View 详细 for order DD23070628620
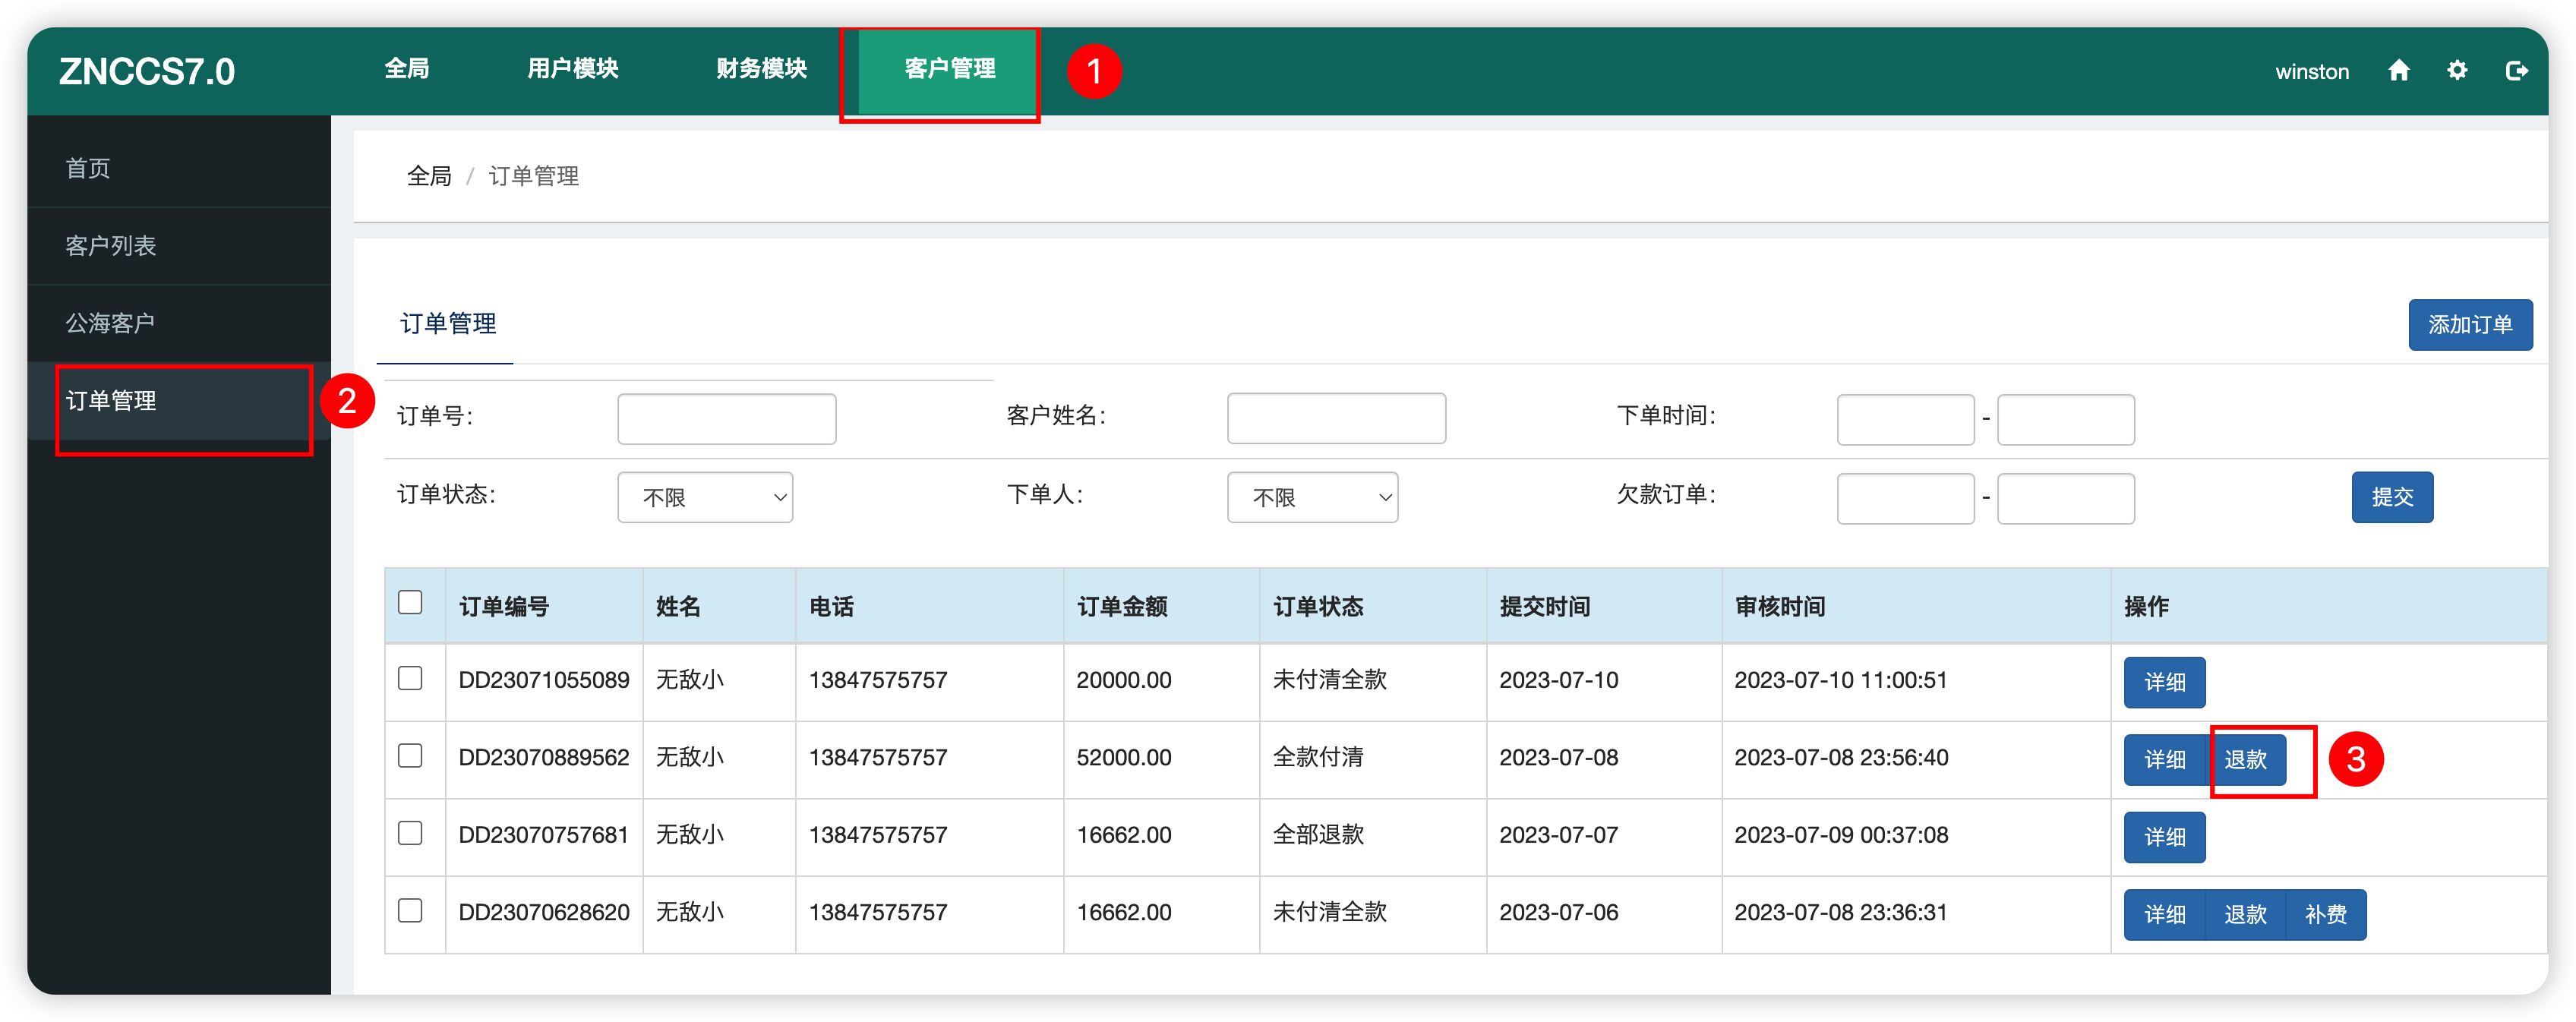2576x1022 pixels. tap(2164, 914)
